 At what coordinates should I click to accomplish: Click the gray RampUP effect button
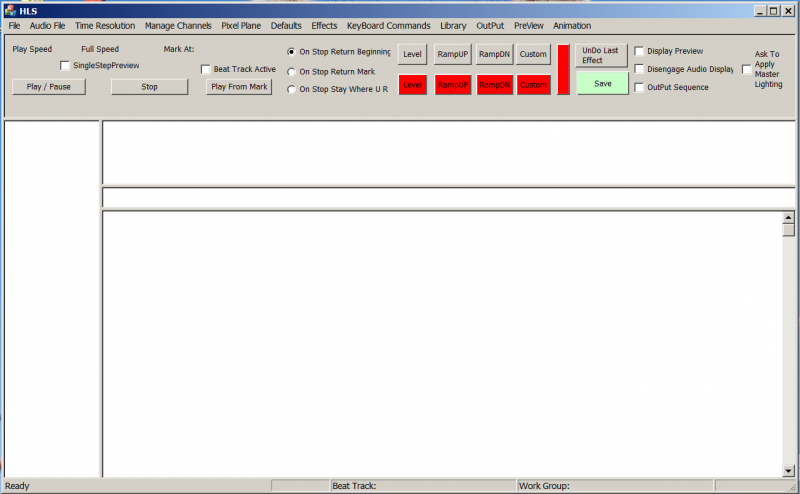pyautogui.click(x=453, y=54)
